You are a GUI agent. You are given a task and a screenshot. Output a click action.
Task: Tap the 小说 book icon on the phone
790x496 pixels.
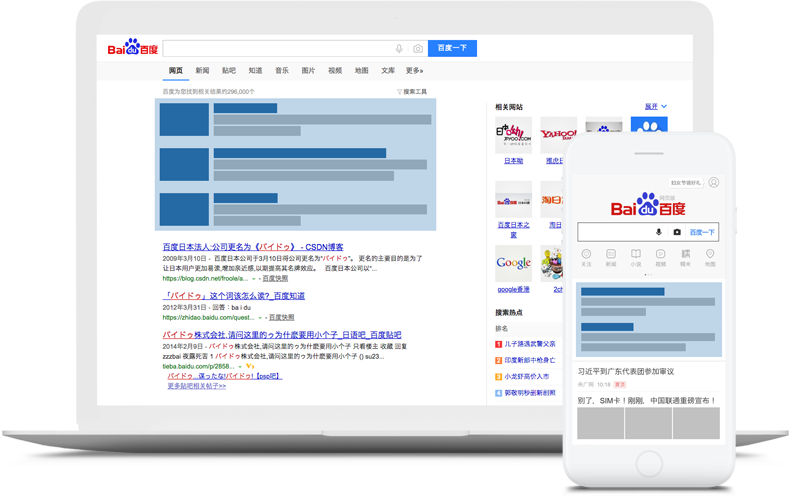636,254
